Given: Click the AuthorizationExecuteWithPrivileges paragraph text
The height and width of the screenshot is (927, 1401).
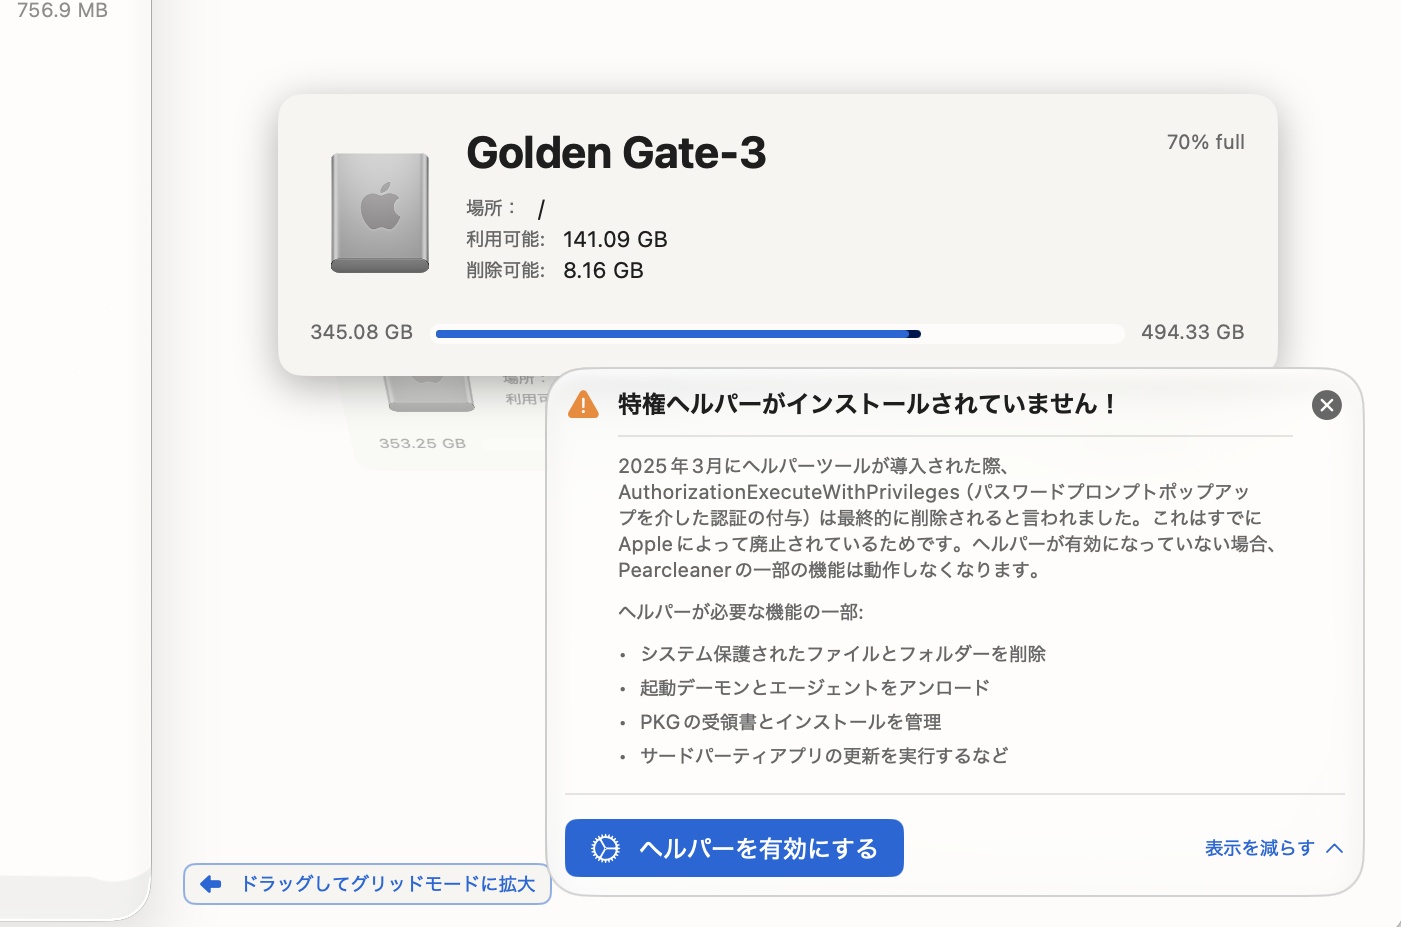Looking at the screenshot, I should coord(948,518).
